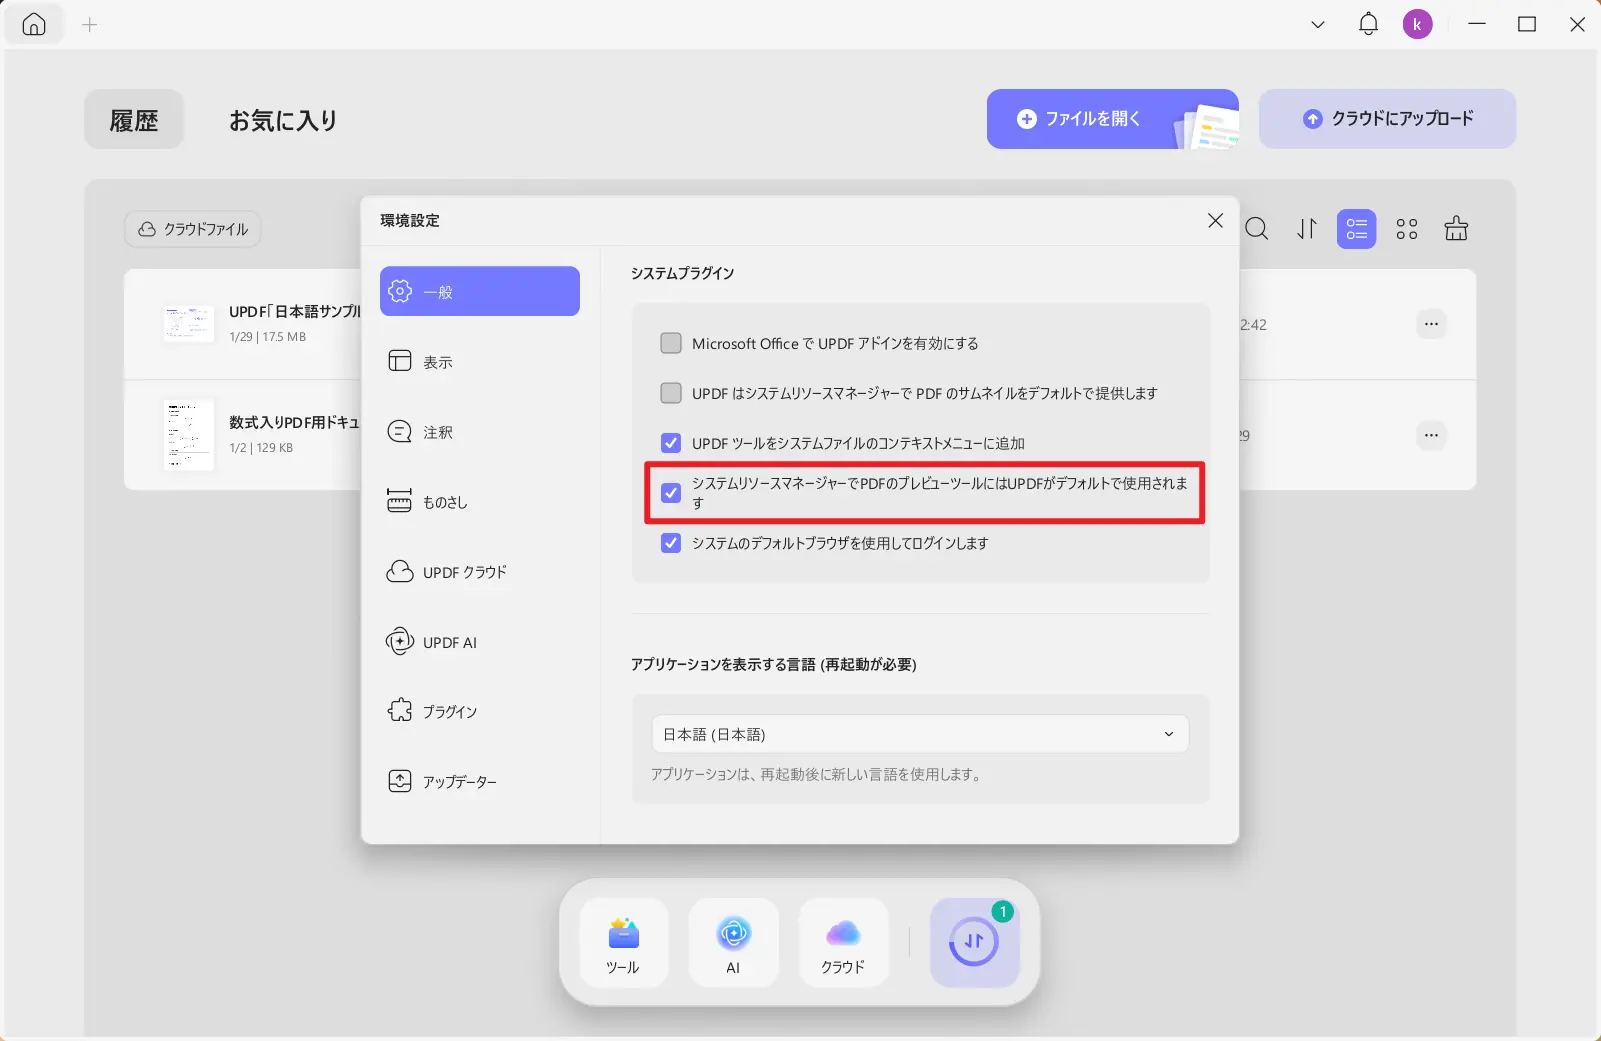Go to the Home tab icon
The image size is (1601, 1041).
34,25
